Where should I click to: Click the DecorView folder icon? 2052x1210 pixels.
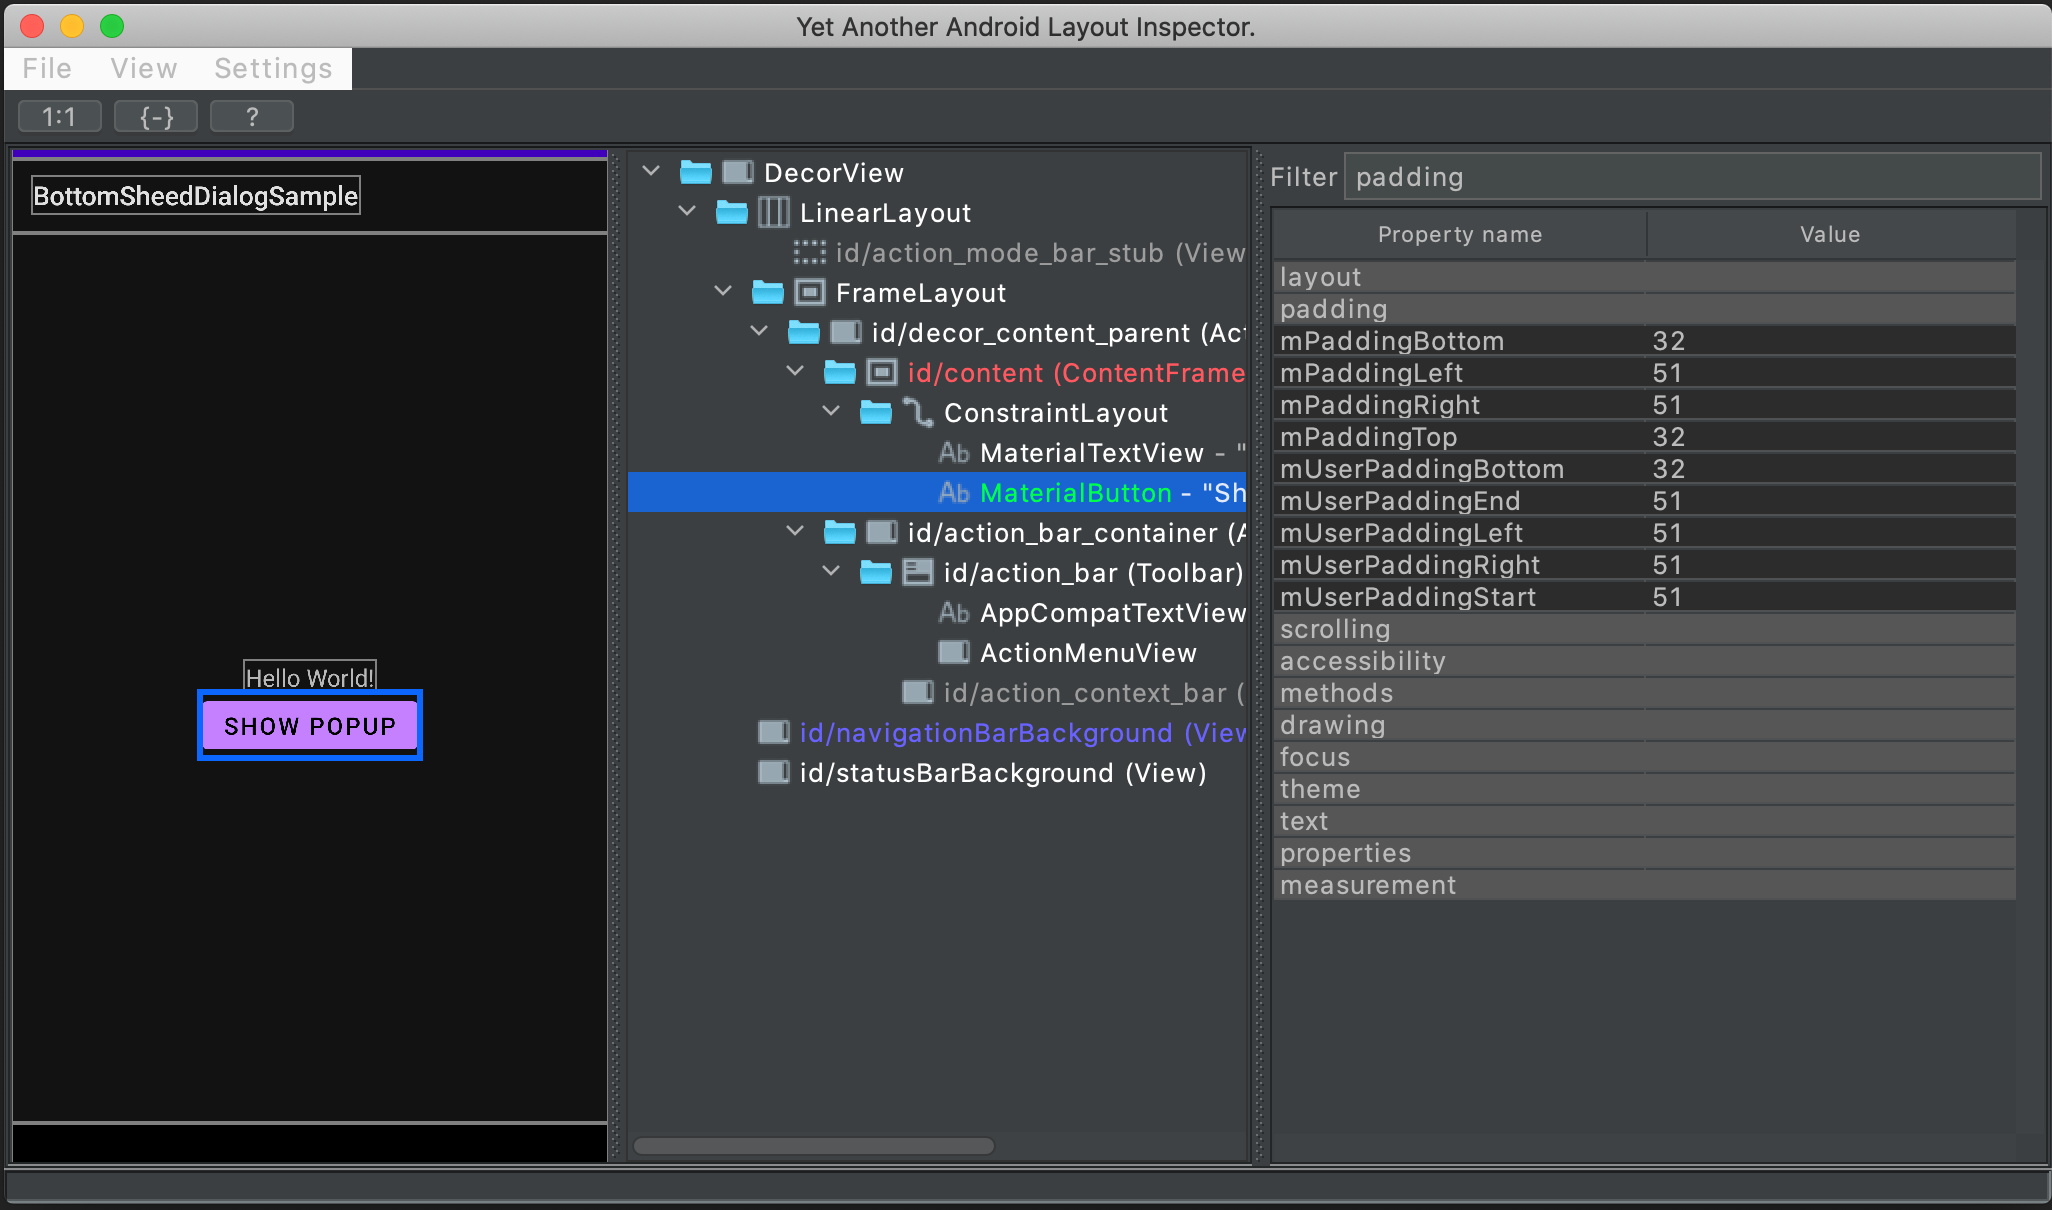696,172
